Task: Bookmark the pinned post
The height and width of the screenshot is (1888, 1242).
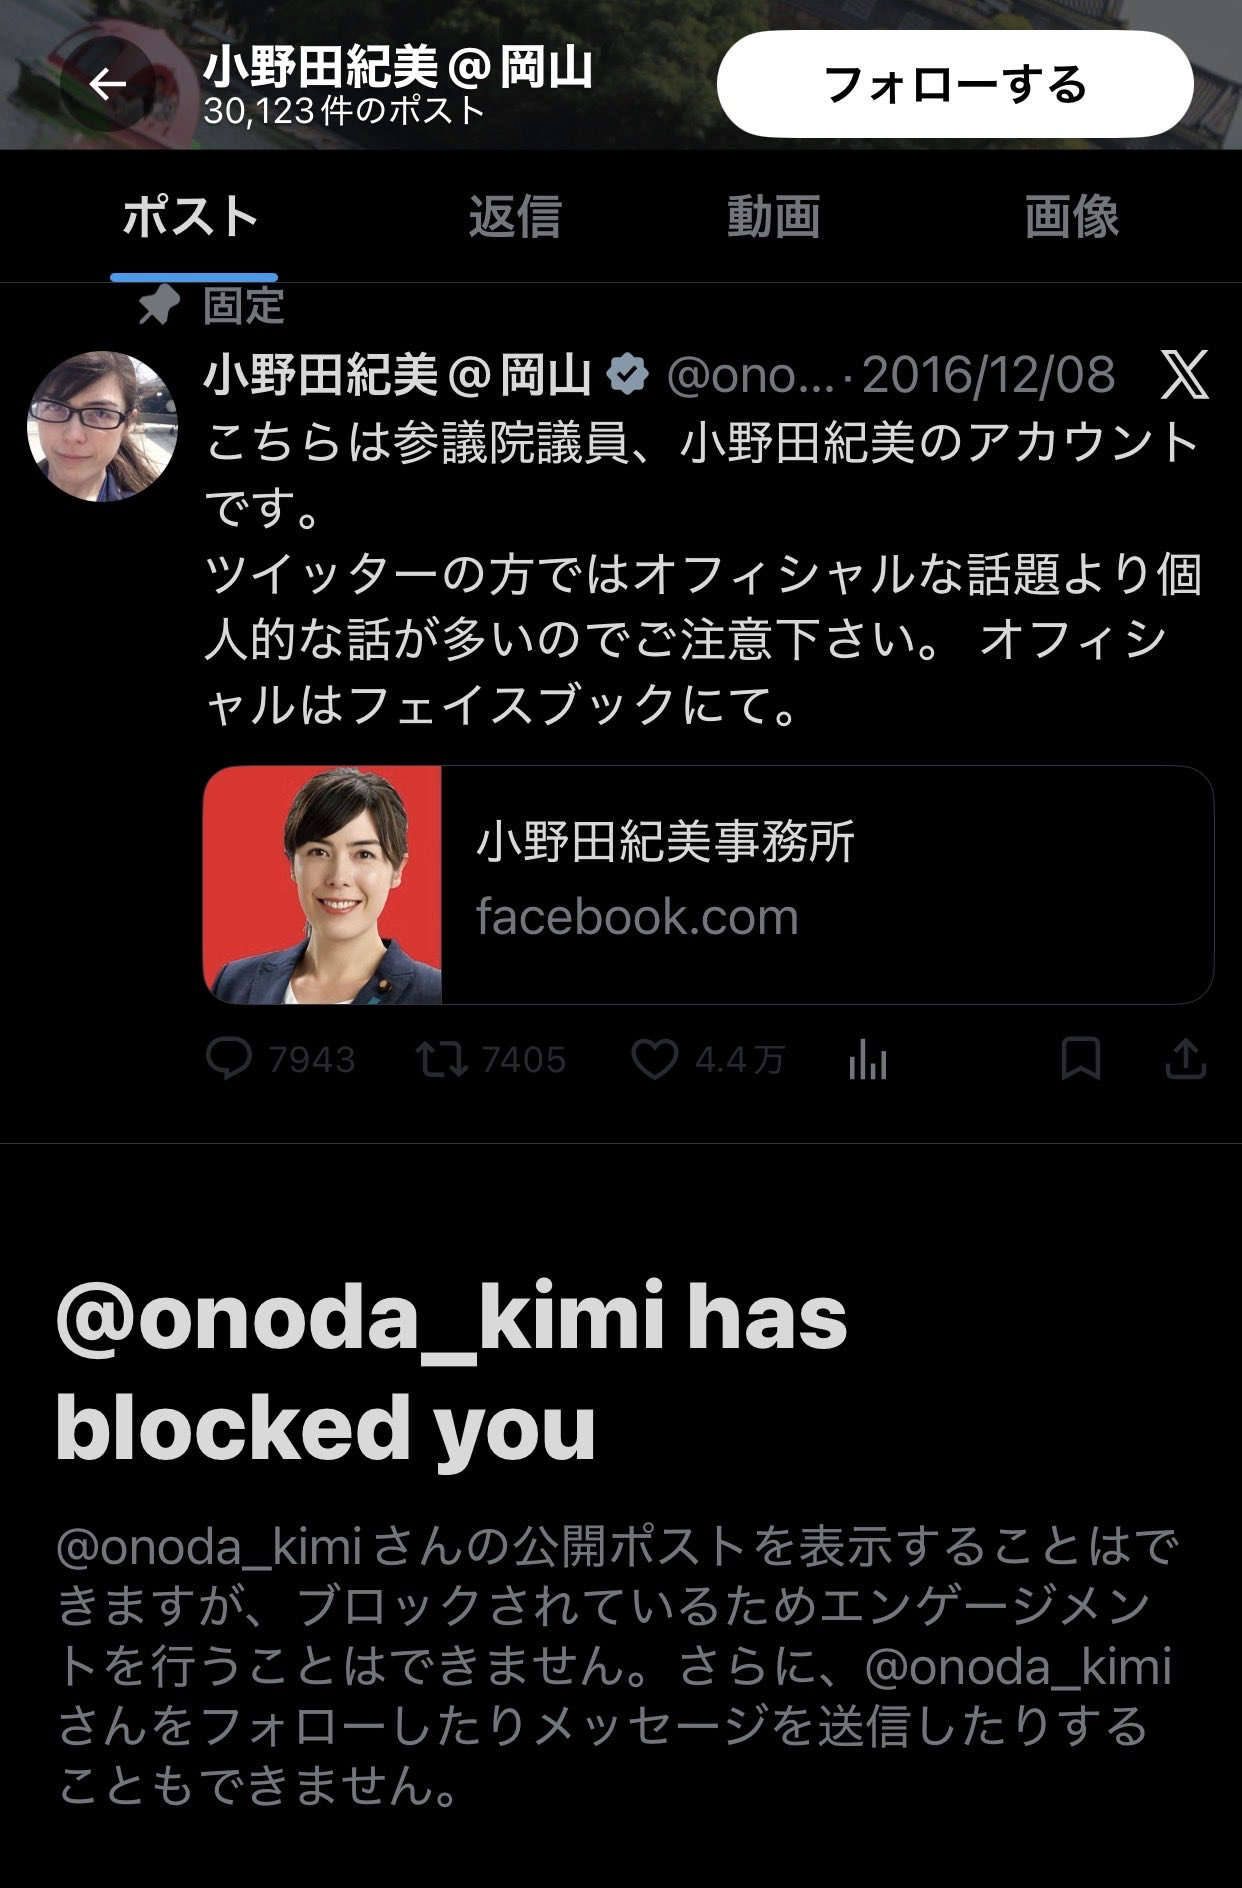Action: (x=1080, y=1059)
